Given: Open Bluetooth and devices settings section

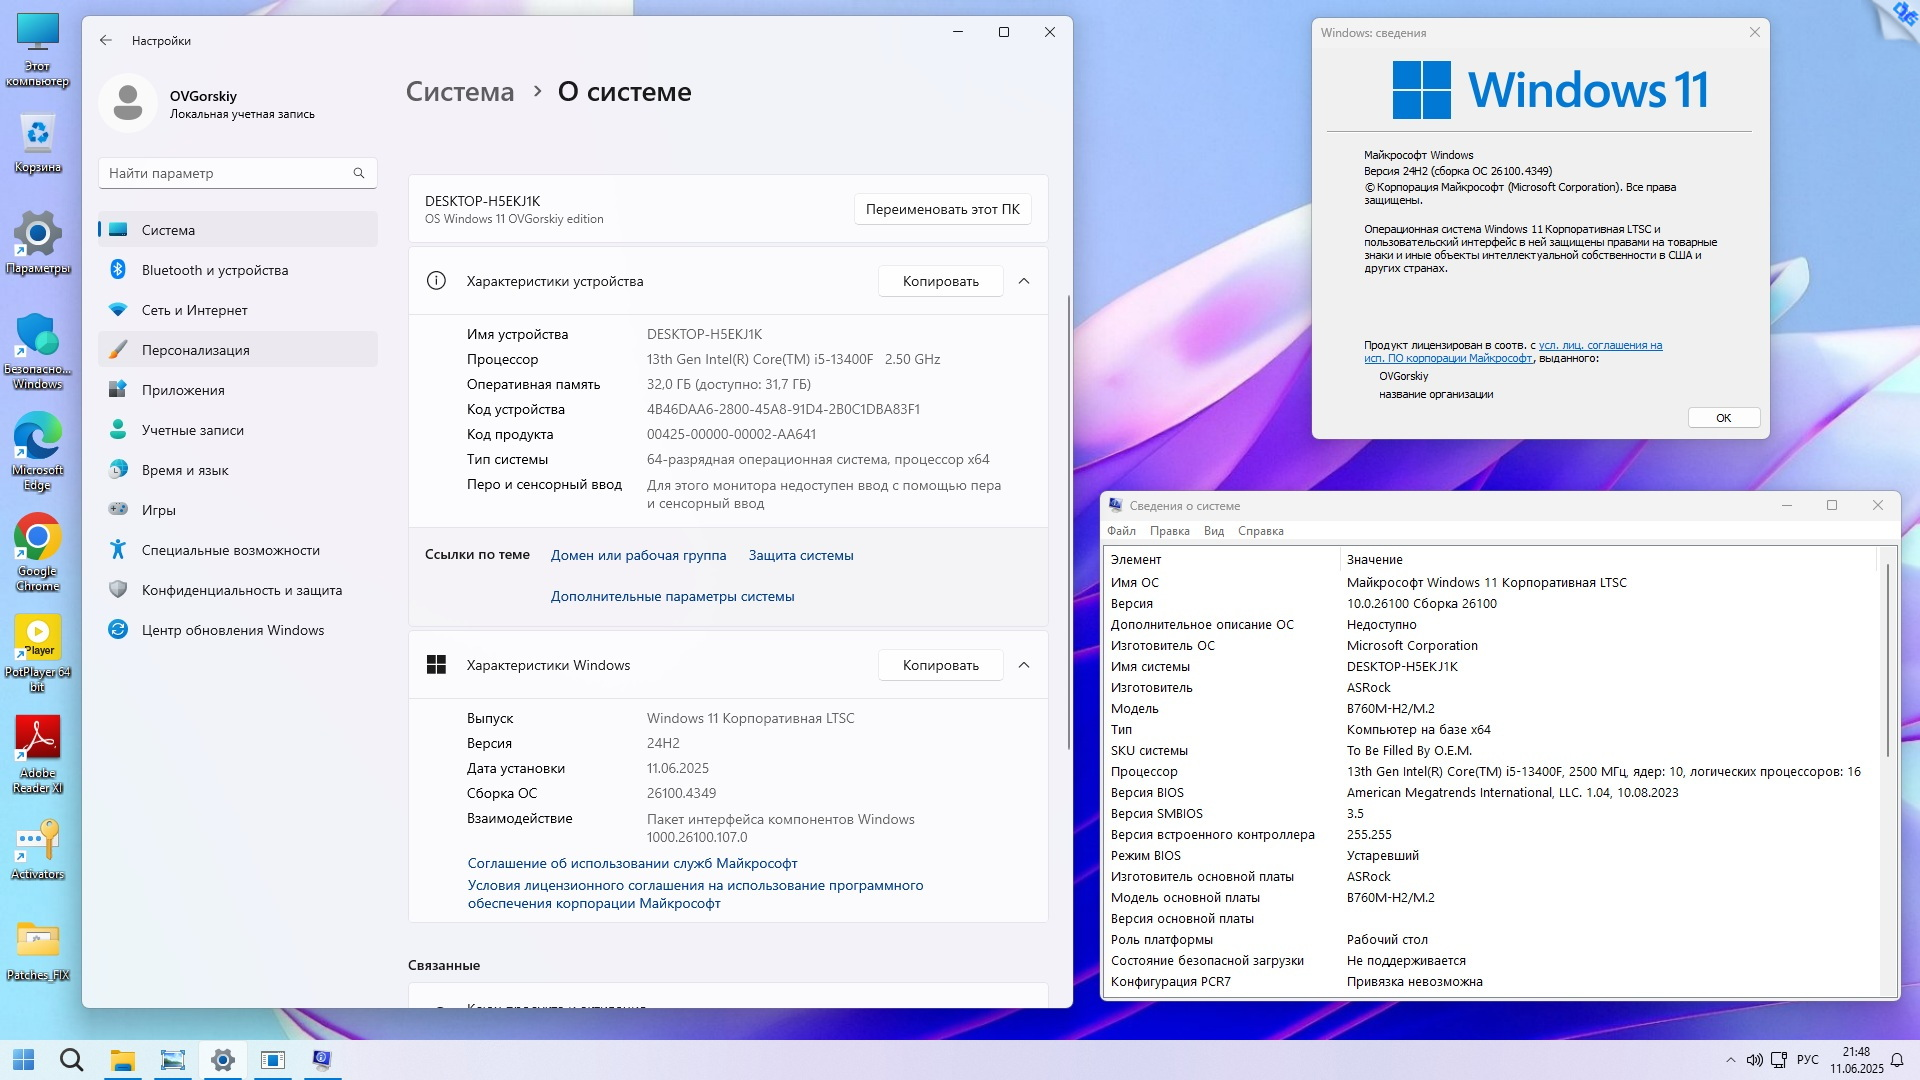Looking at the screenshot, I should (214, 270).
